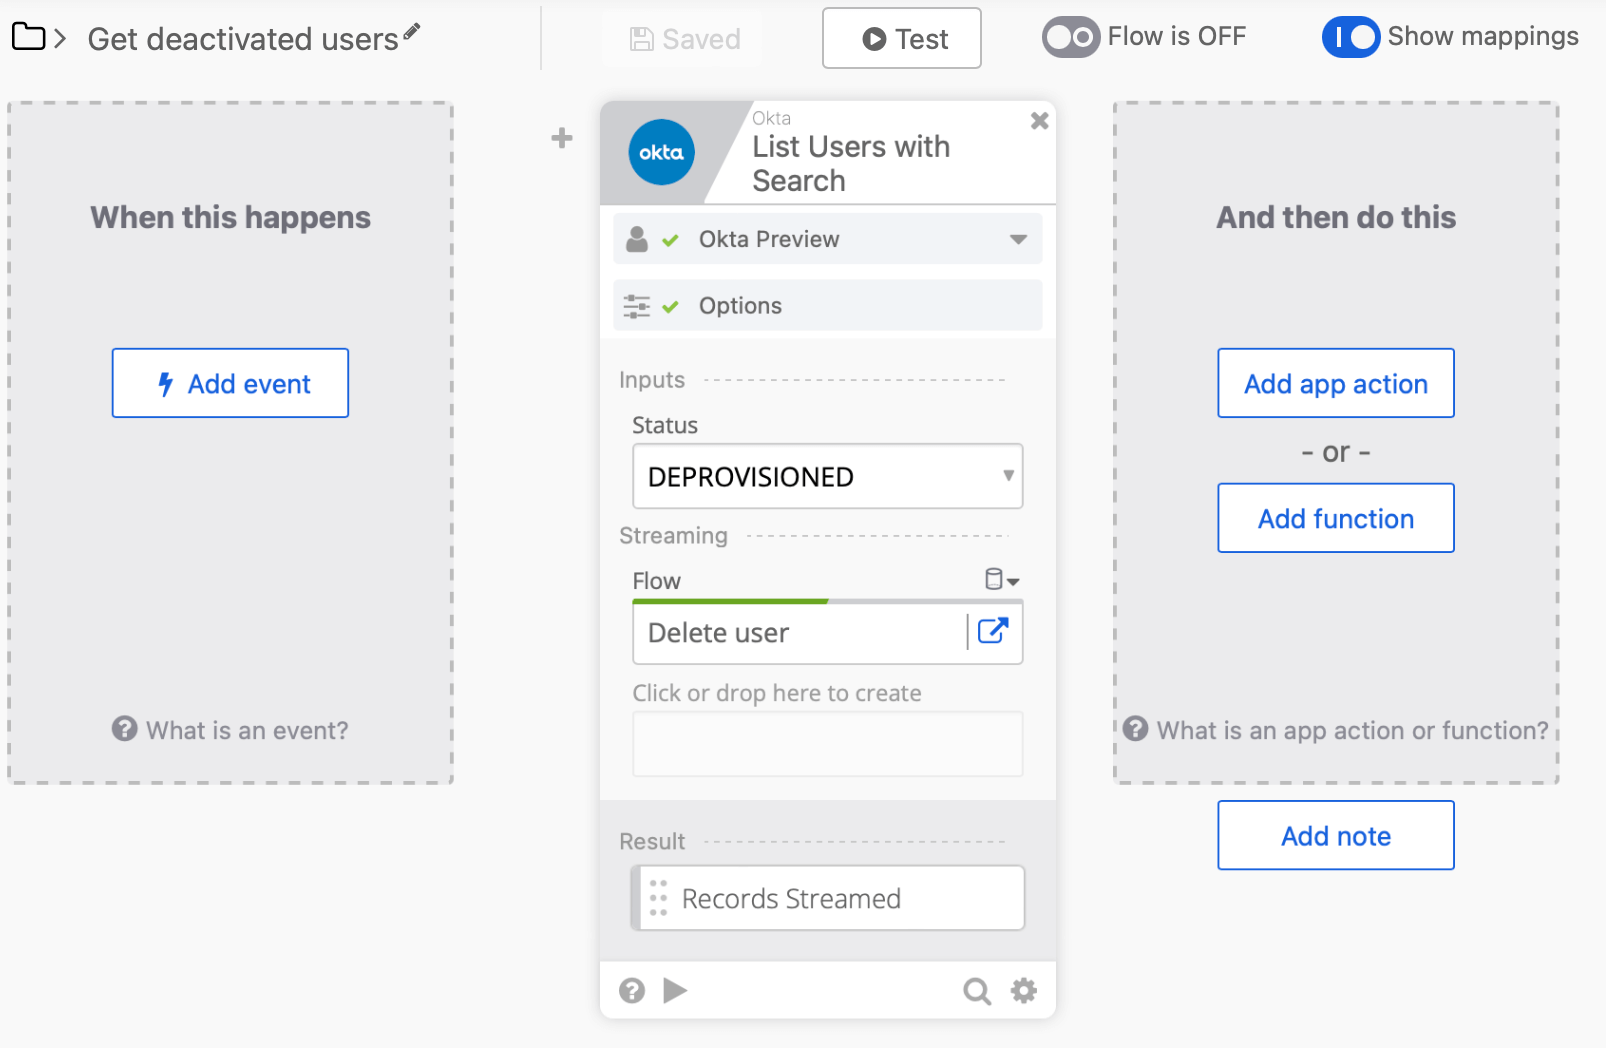Expand the Okta Preview connection dropdown

1019,239
